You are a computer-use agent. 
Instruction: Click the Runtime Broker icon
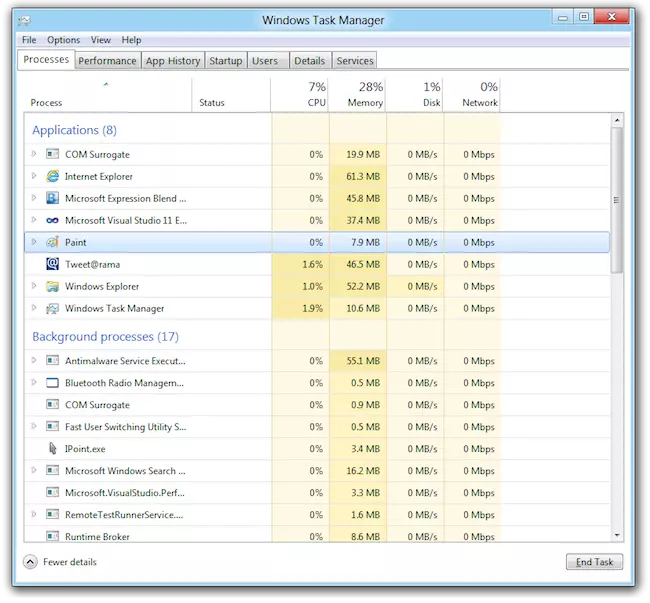[52, 536]
